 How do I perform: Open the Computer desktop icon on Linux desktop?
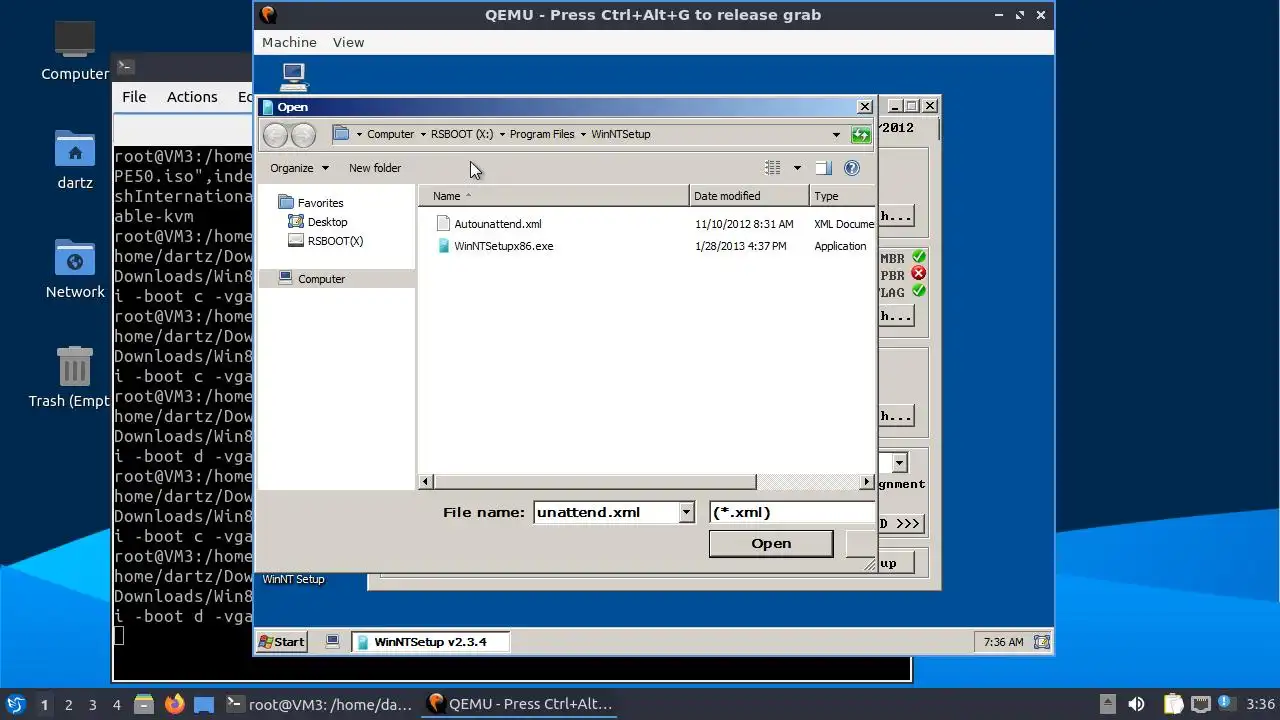click(75, 40)
